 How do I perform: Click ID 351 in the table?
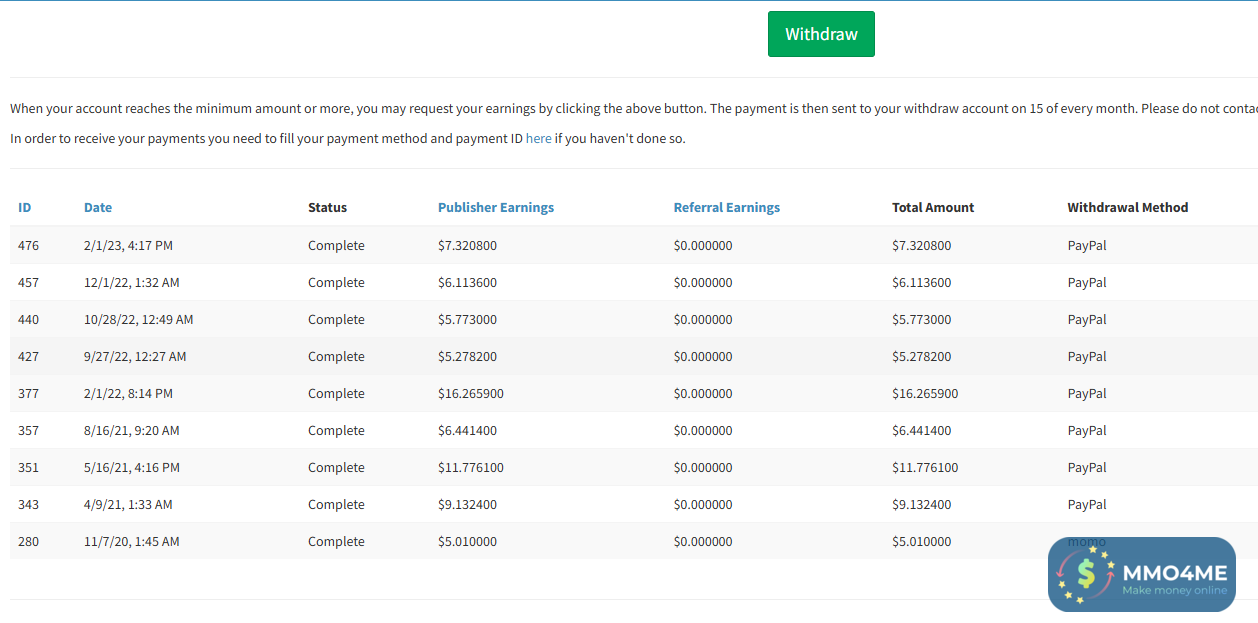click(28, 468)
